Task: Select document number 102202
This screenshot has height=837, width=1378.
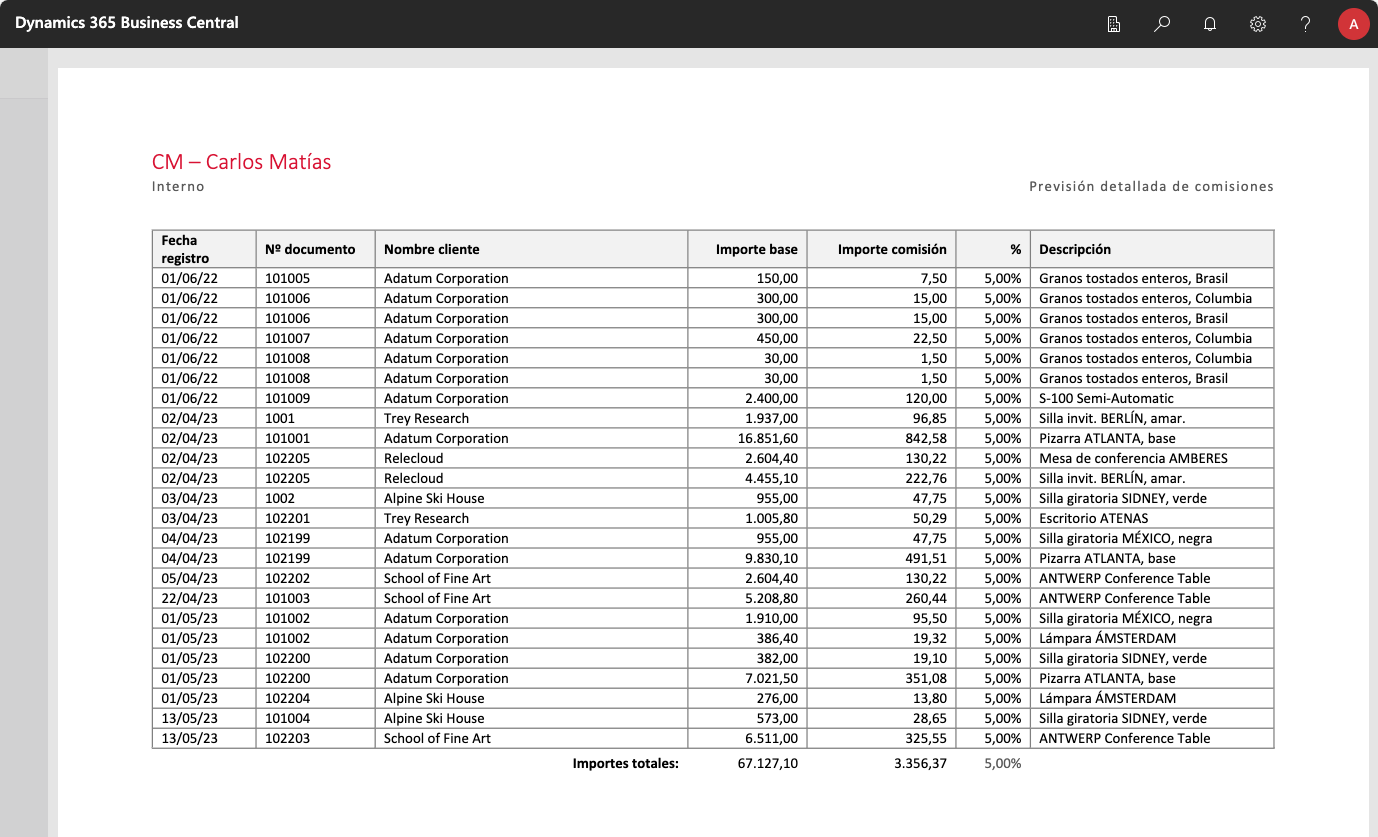Action: click(288, 578)
